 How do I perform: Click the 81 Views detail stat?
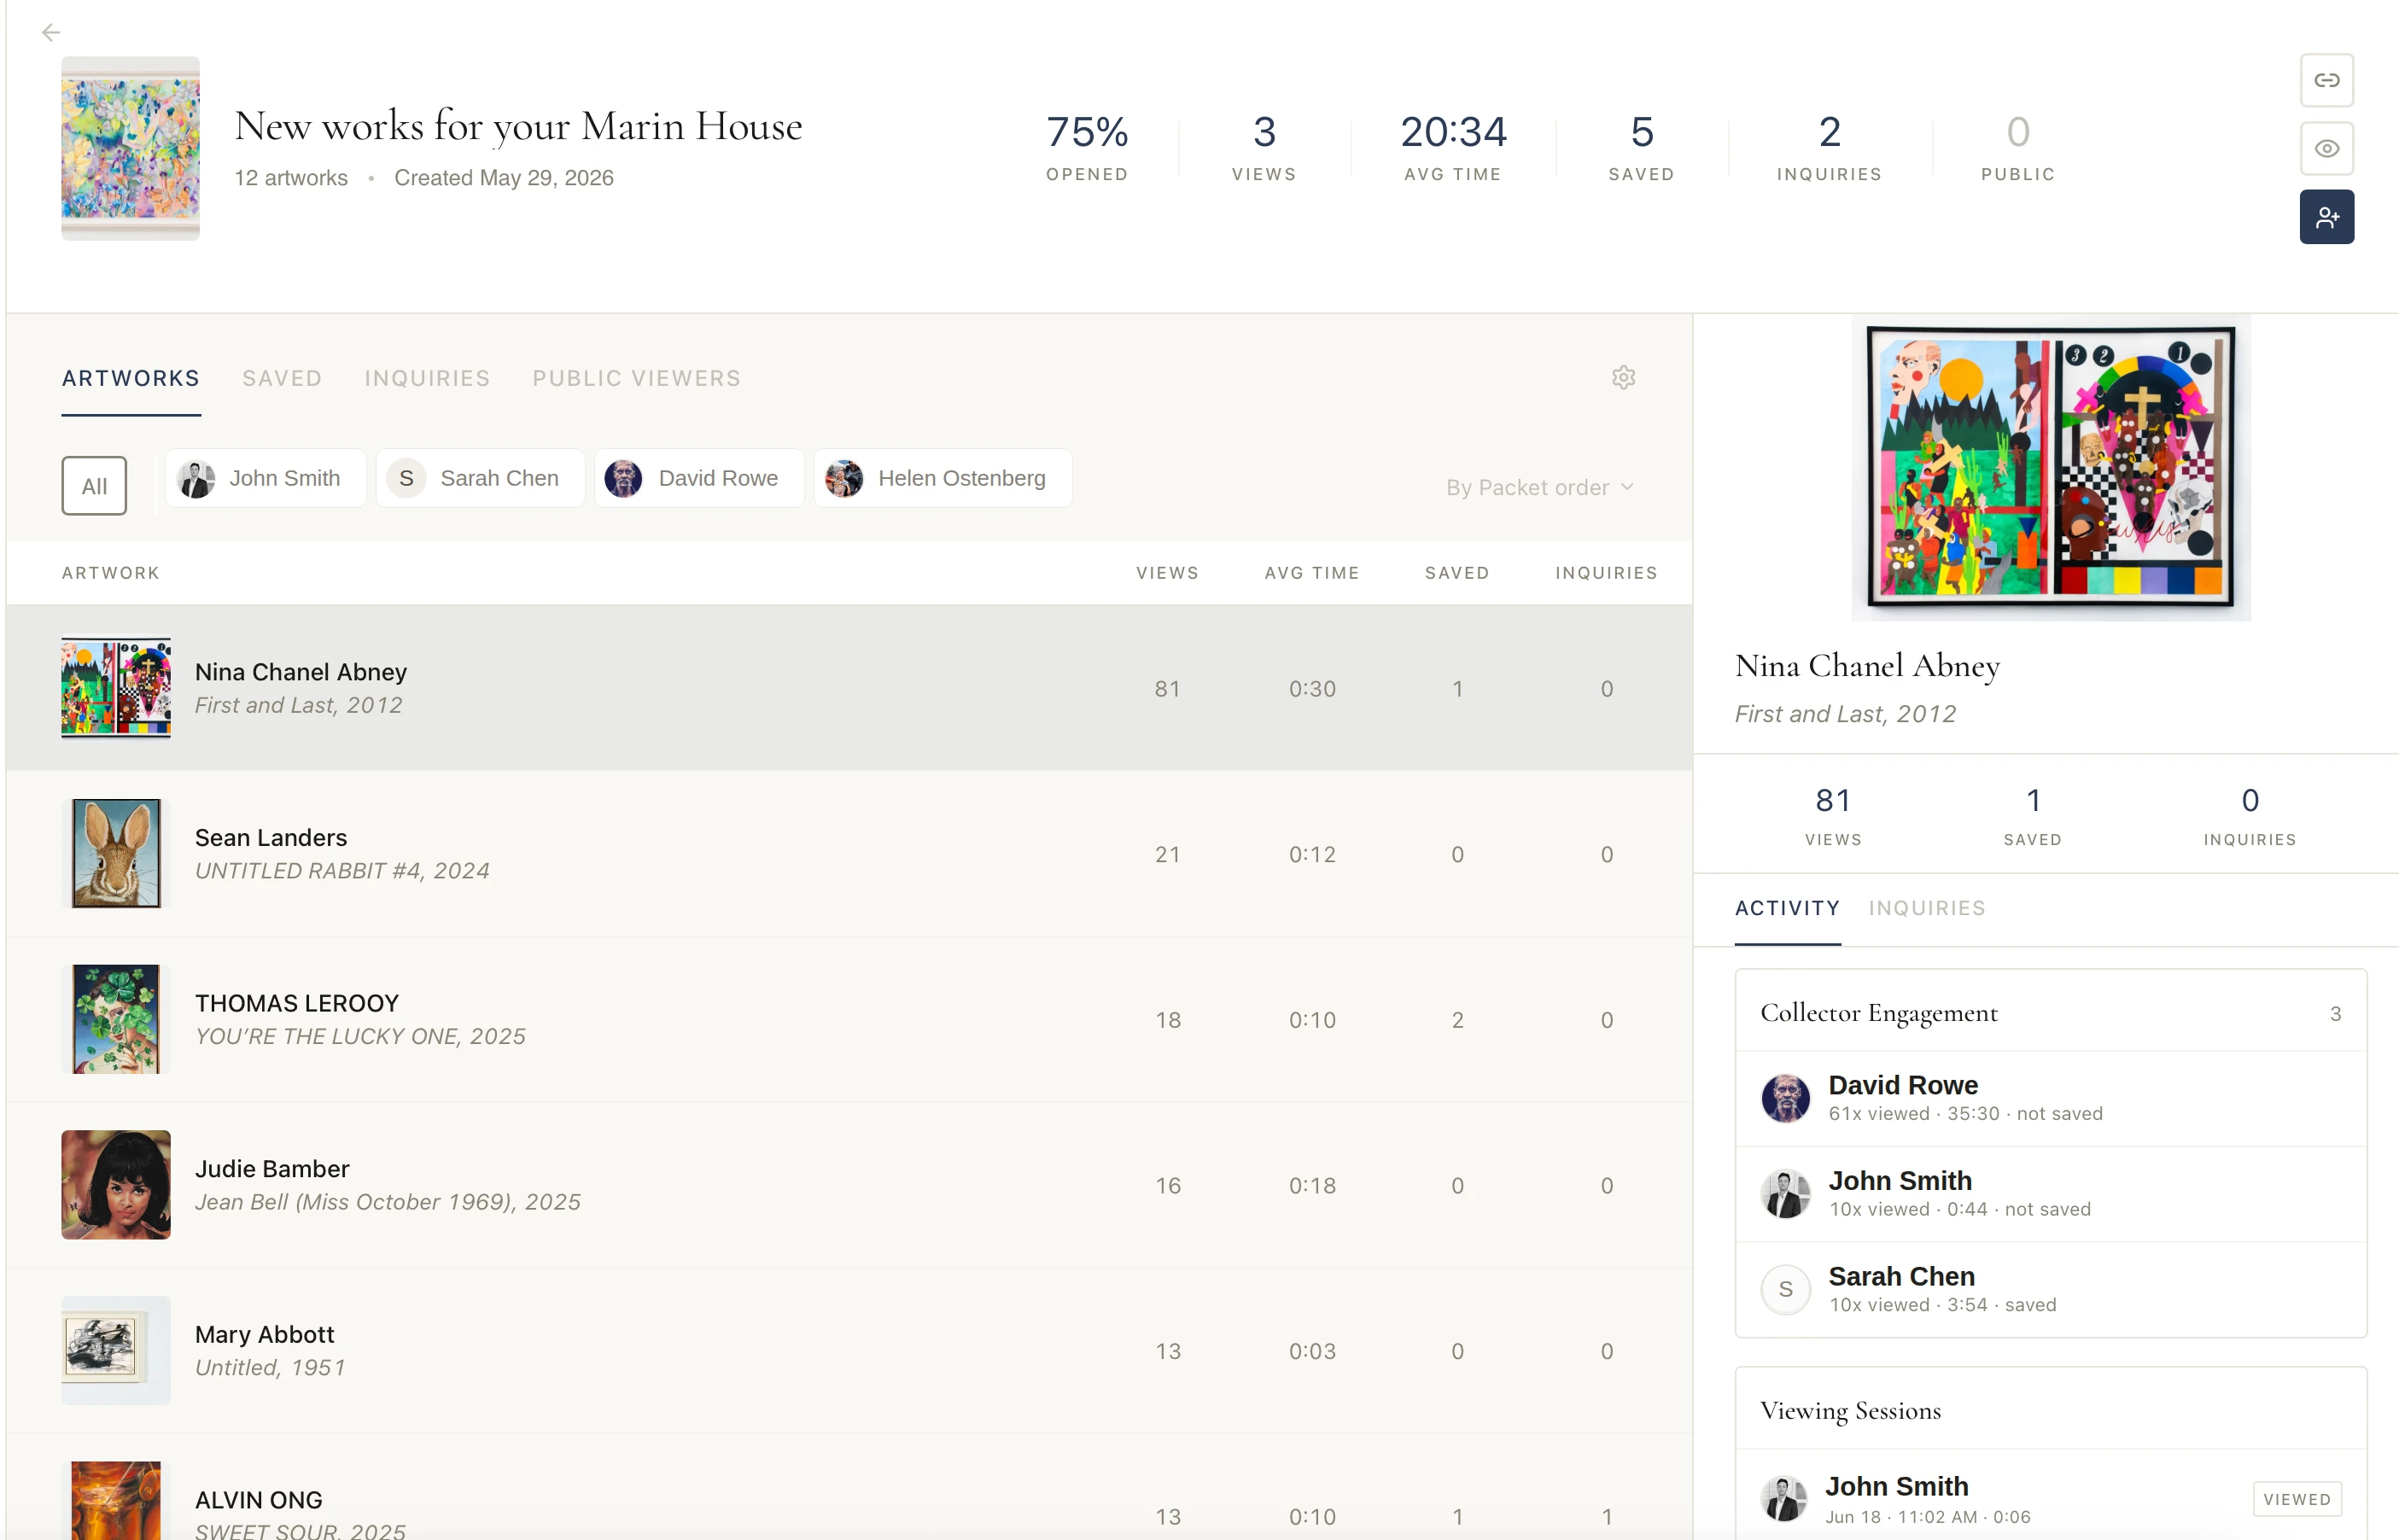(x=1832, y=816)
